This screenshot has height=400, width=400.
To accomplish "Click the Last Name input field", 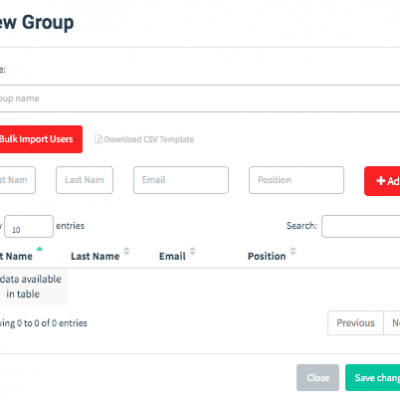I will (x=85, y=180).
